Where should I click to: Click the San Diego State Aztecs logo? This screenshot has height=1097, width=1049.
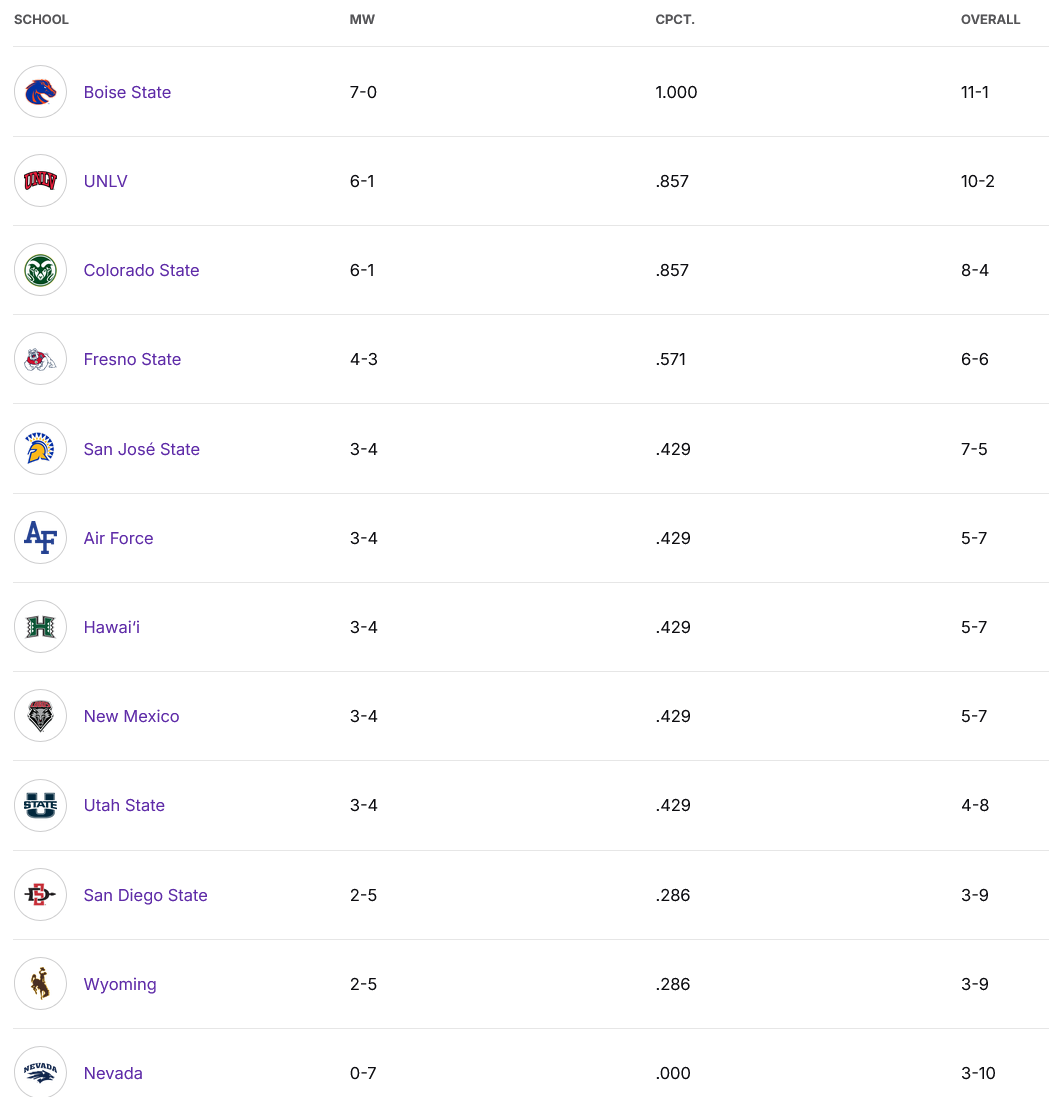tap(40, 895)
